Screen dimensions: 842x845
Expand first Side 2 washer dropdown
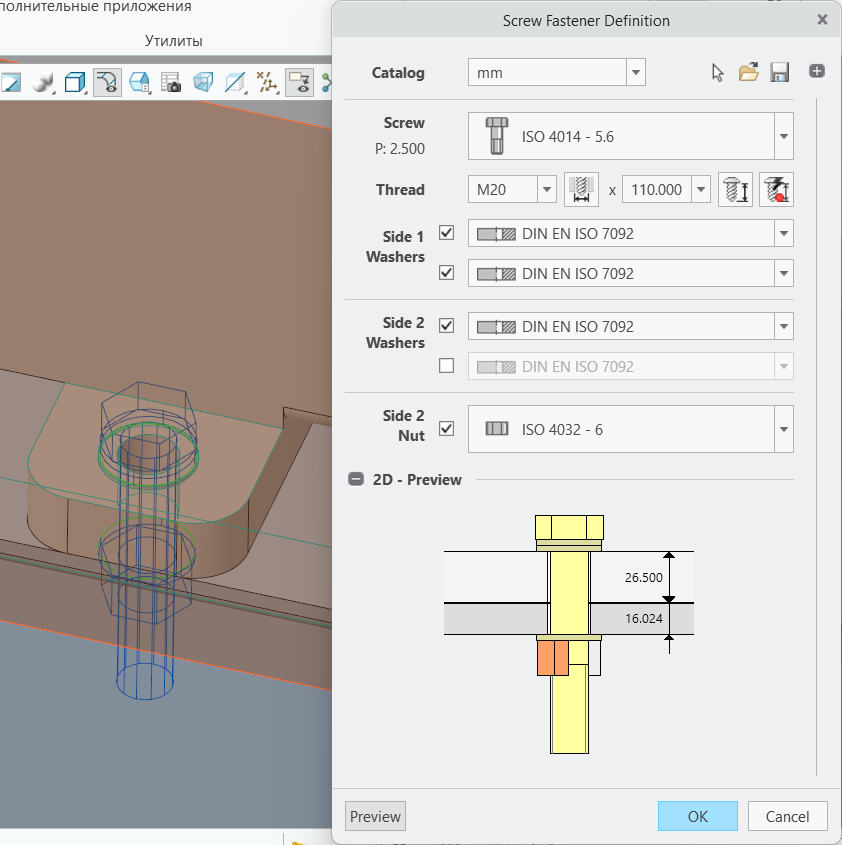point(784,326)
